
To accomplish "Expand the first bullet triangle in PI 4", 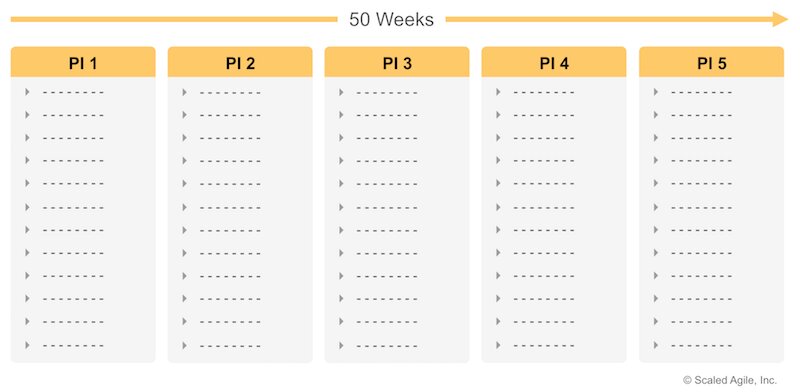I will click(x=498, y=92).
